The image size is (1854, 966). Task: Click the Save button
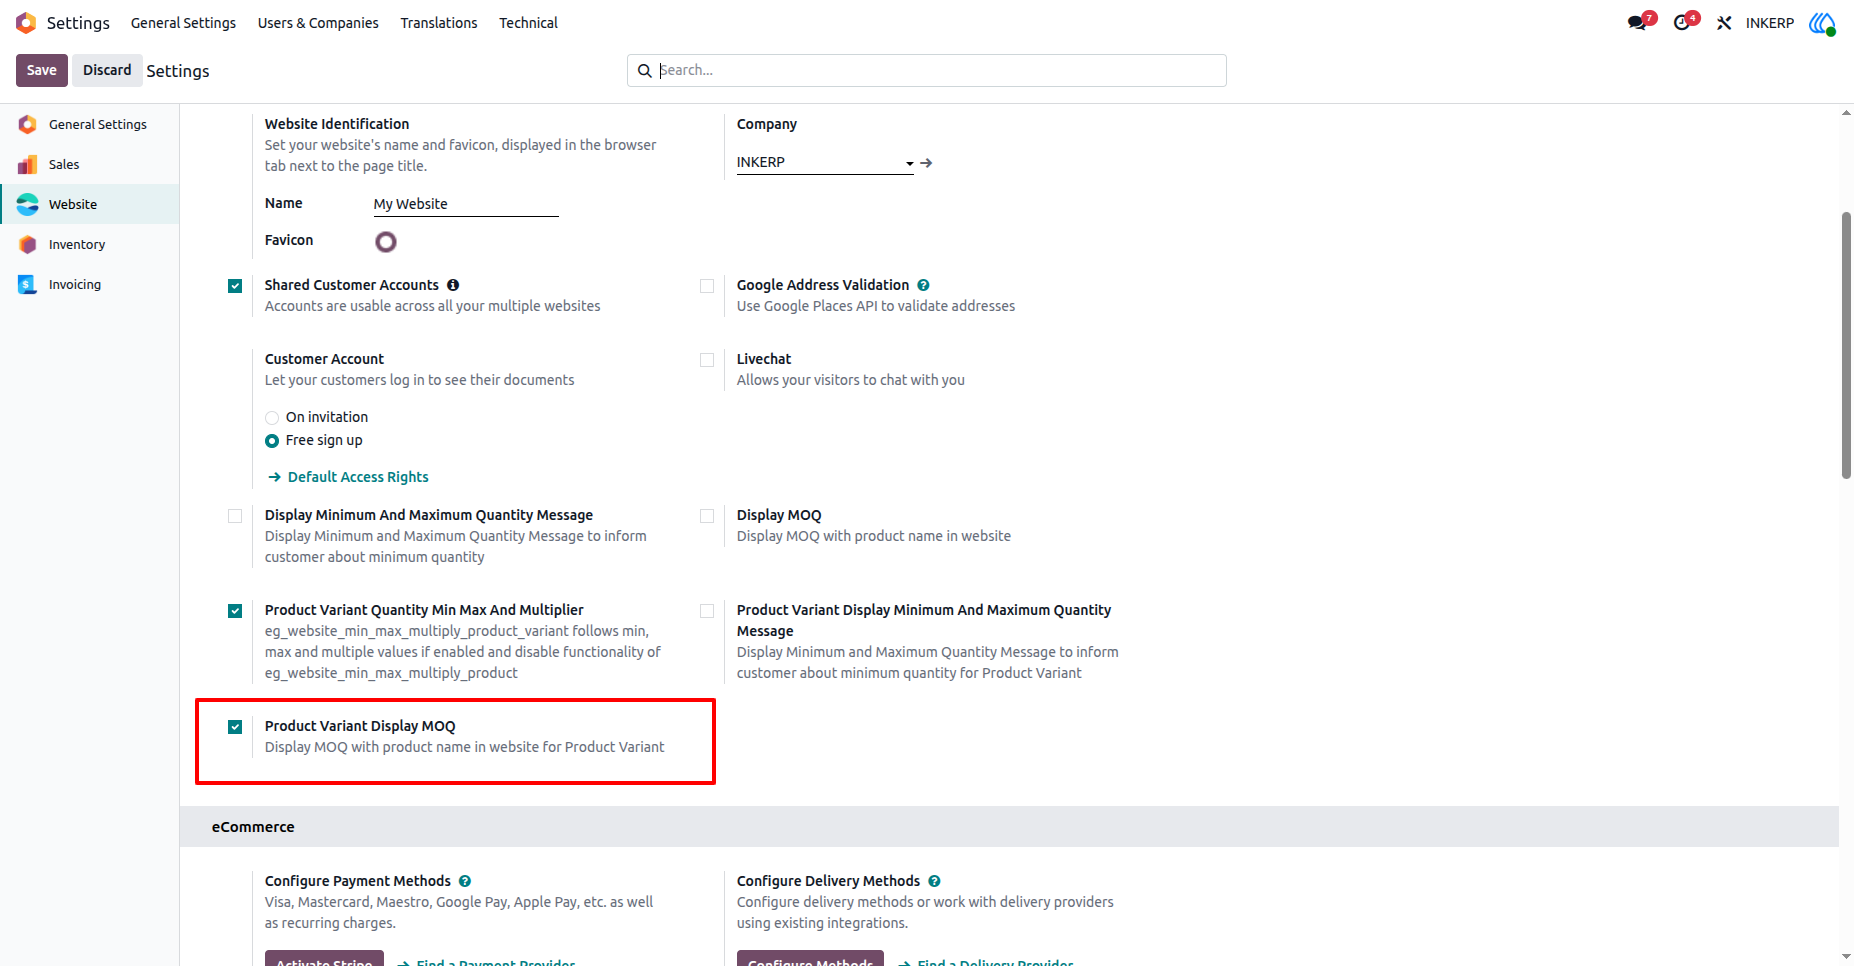coord(42,70)
